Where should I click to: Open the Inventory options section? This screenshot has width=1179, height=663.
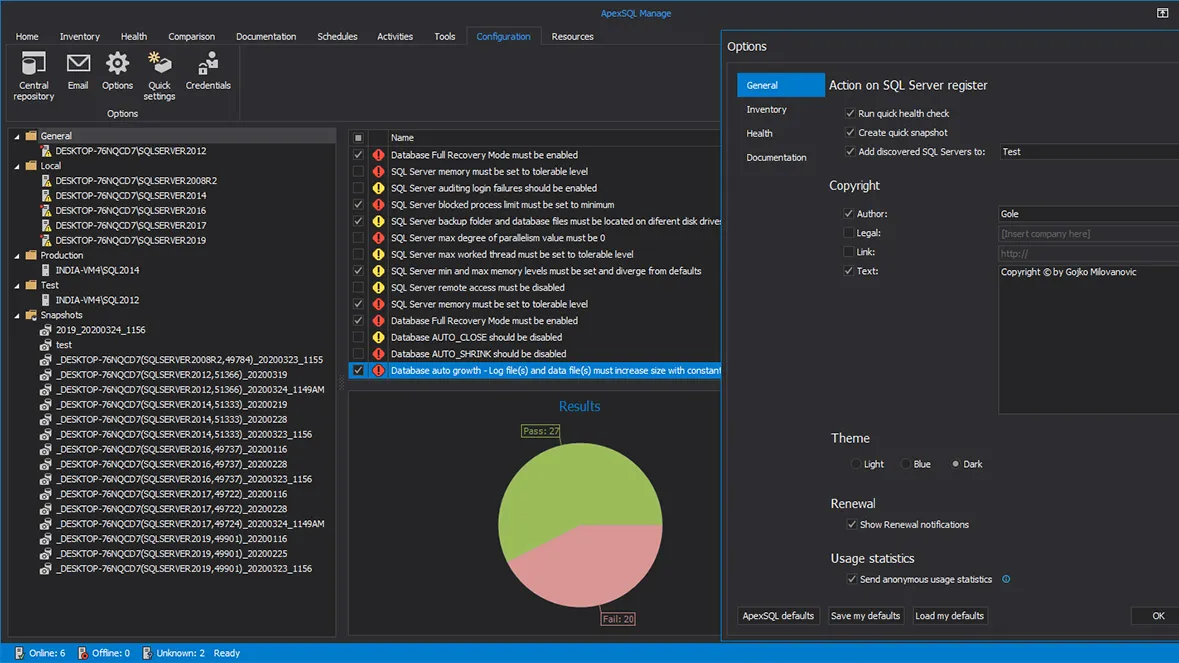coord(766,110)
